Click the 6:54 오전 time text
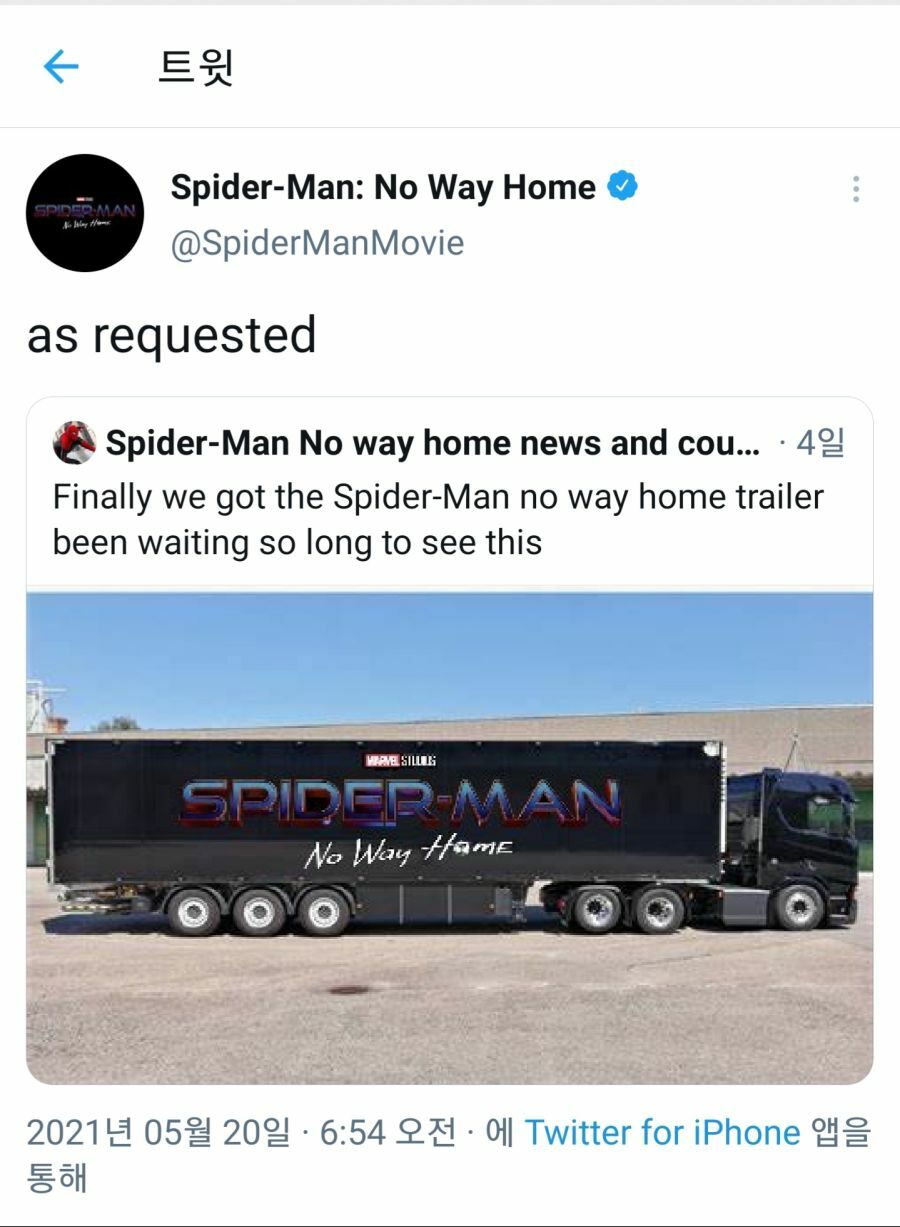 tap(388, 1133)
